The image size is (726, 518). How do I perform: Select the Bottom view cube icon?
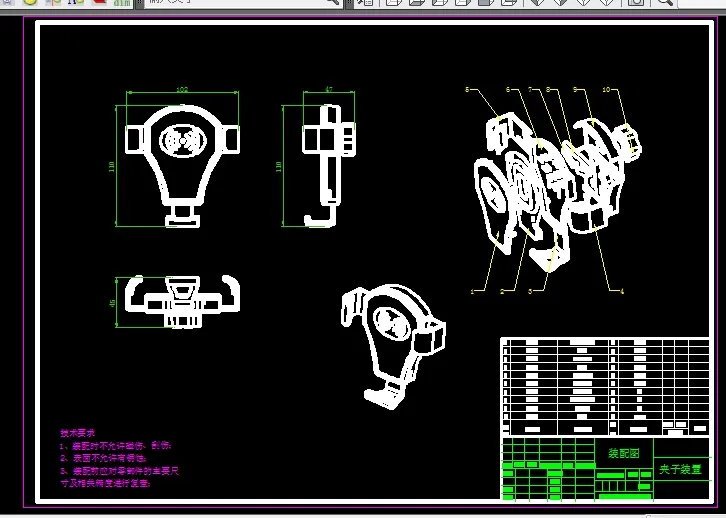pos(416,2)
